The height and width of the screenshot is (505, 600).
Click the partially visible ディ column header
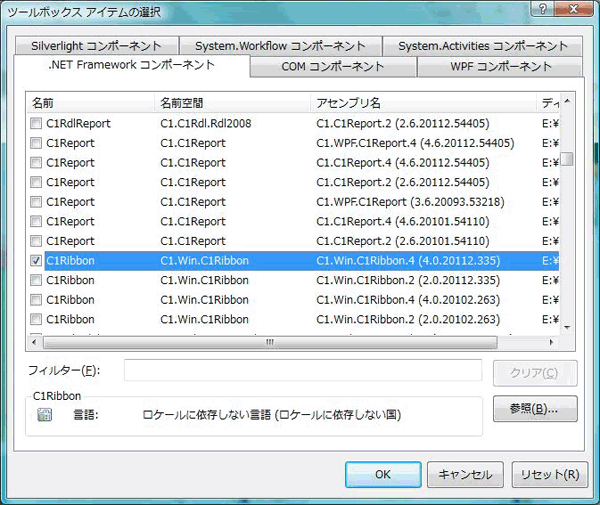click(x=548, y=103)
